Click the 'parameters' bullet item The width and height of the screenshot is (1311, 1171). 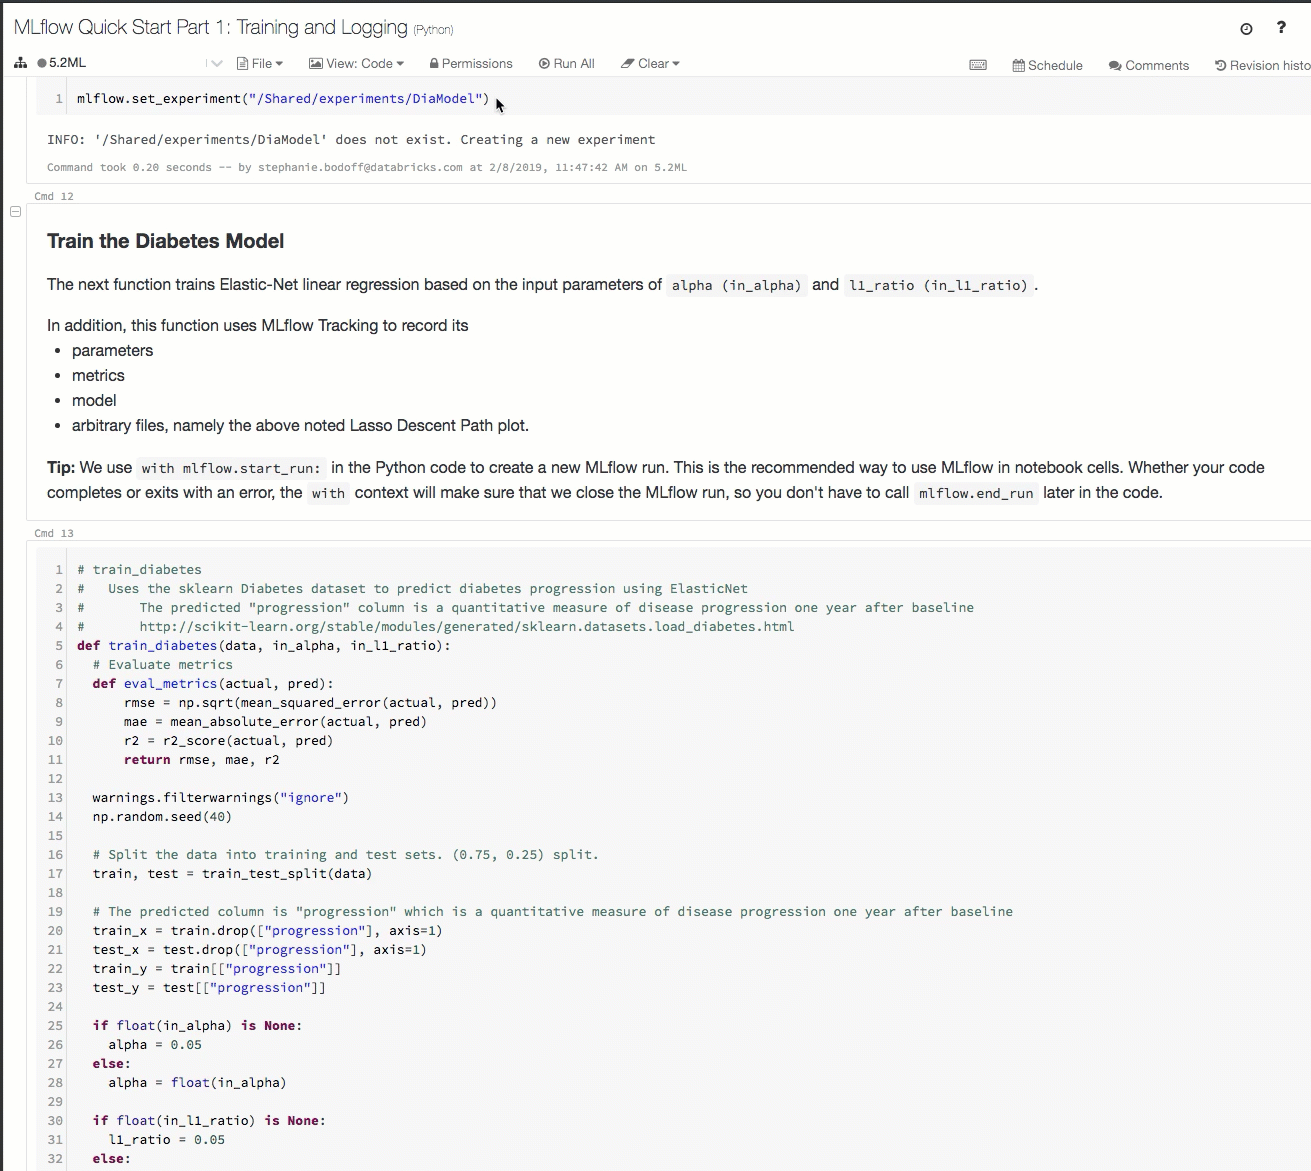tap(112, 351)
